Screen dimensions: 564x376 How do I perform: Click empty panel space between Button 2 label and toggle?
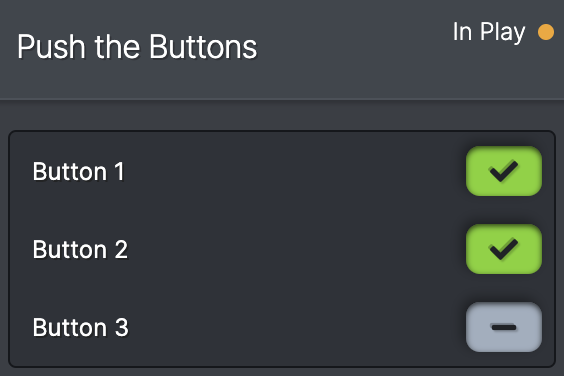coord(295,249)
